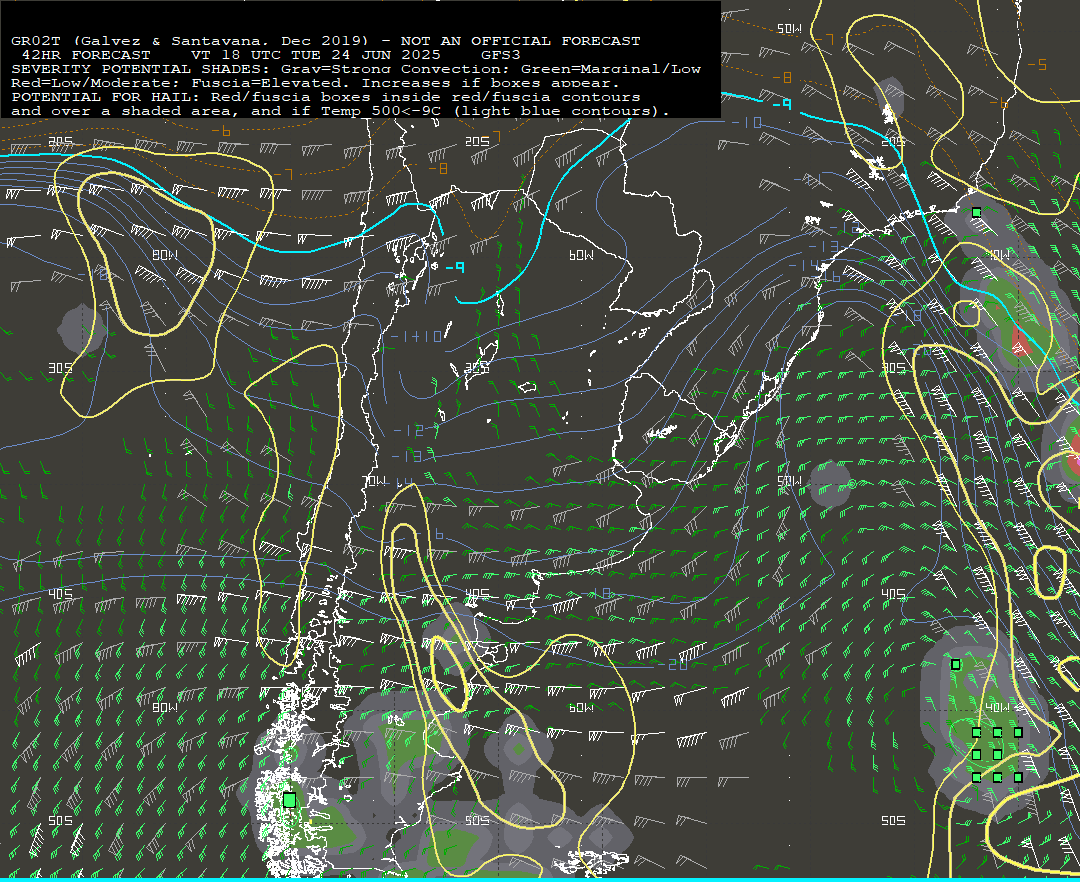Click the orange -8 contour label over Bolivia
This screenshot has height=882, width=1080.
point(438,169)
